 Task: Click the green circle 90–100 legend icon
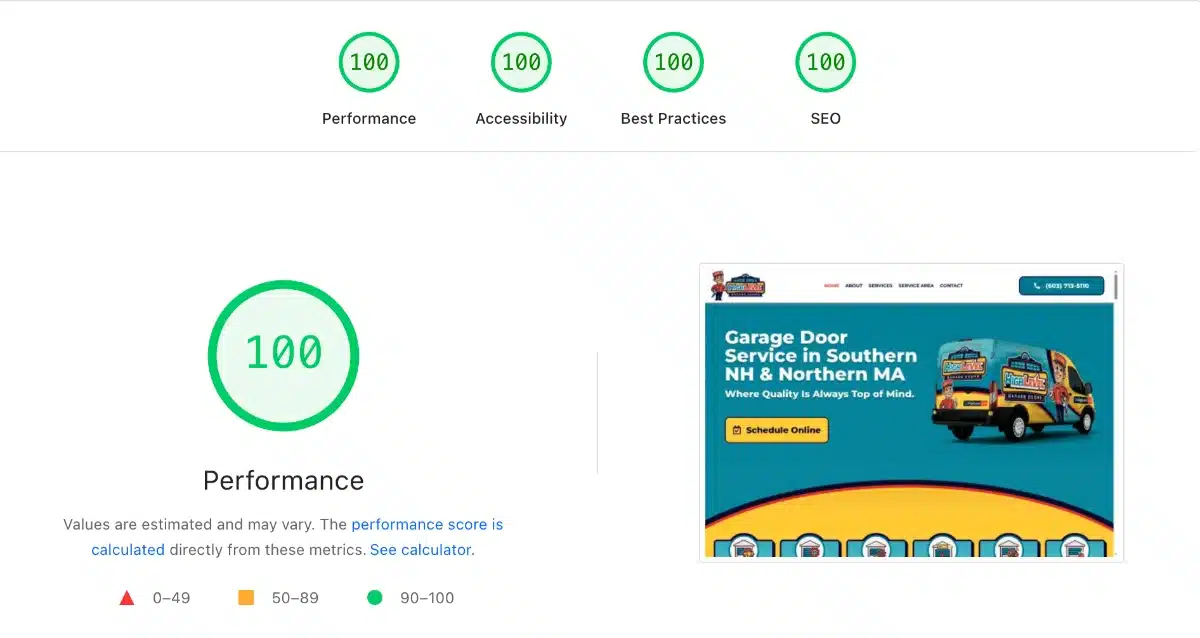click(375, 598)
